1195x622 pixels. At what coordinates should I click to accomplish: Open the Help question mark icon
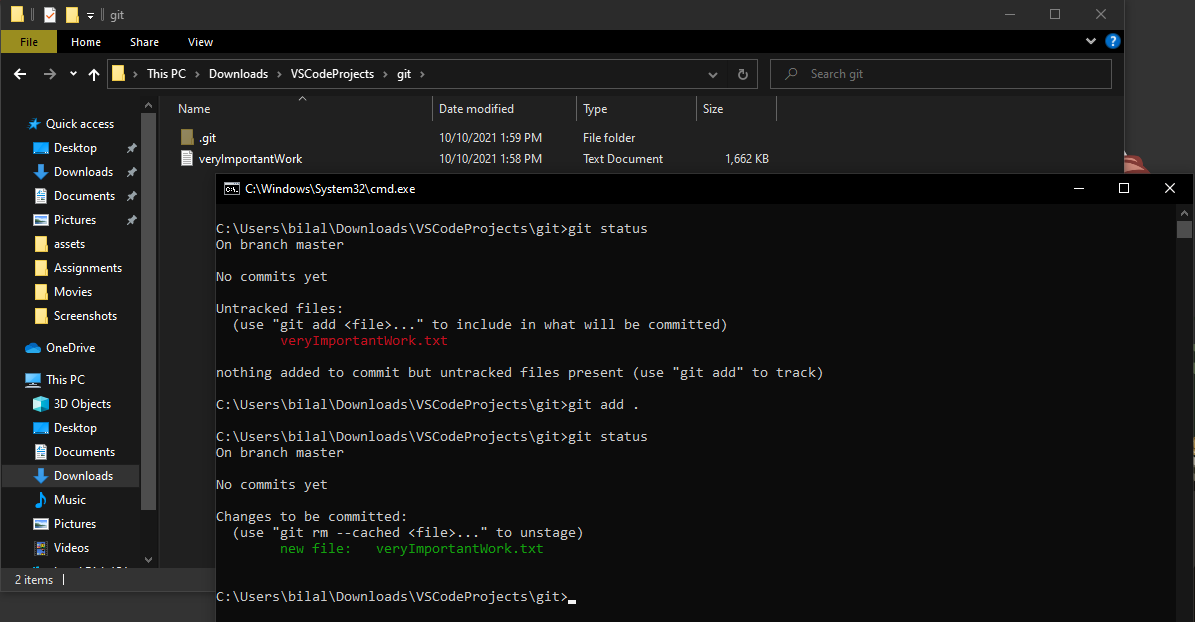click(1112, 41)
